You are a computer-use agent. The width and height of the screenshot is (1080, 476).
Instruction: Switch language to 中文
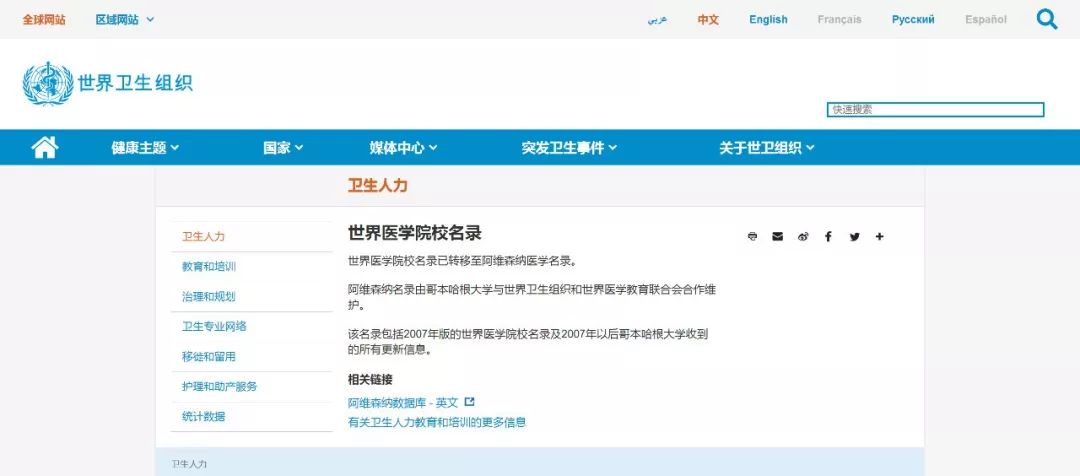(708, 20)
